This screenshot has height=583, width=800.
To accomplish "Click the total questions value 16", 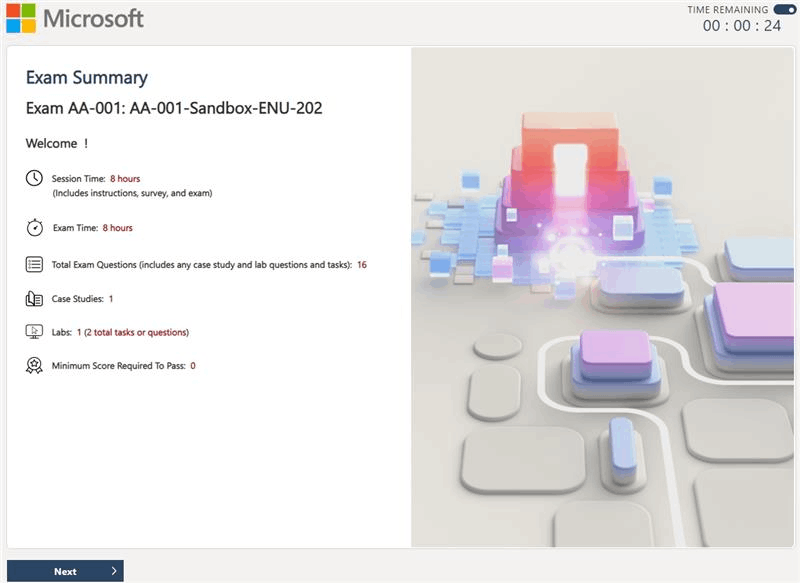I will tap(362, 265).
